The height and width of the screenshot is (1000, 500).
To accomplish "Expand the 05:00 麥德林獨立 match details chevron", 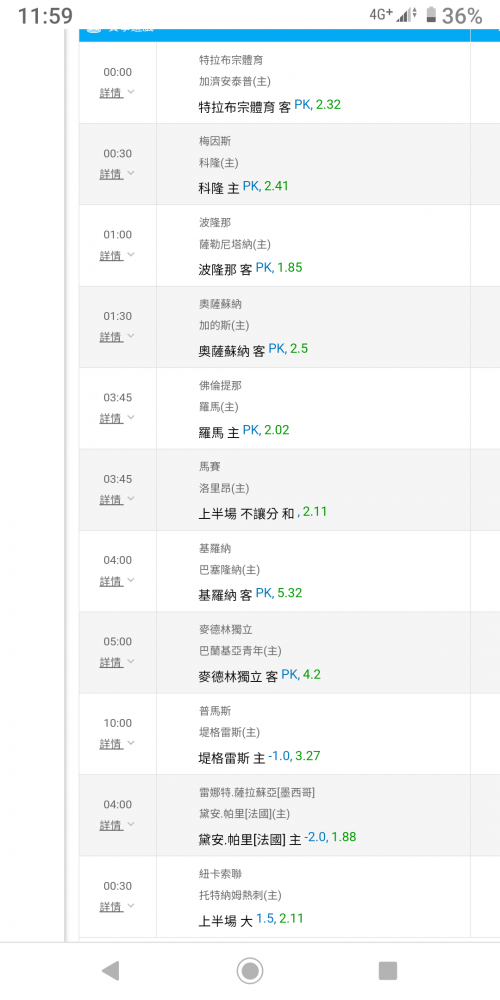I will [x=131, y=661].
